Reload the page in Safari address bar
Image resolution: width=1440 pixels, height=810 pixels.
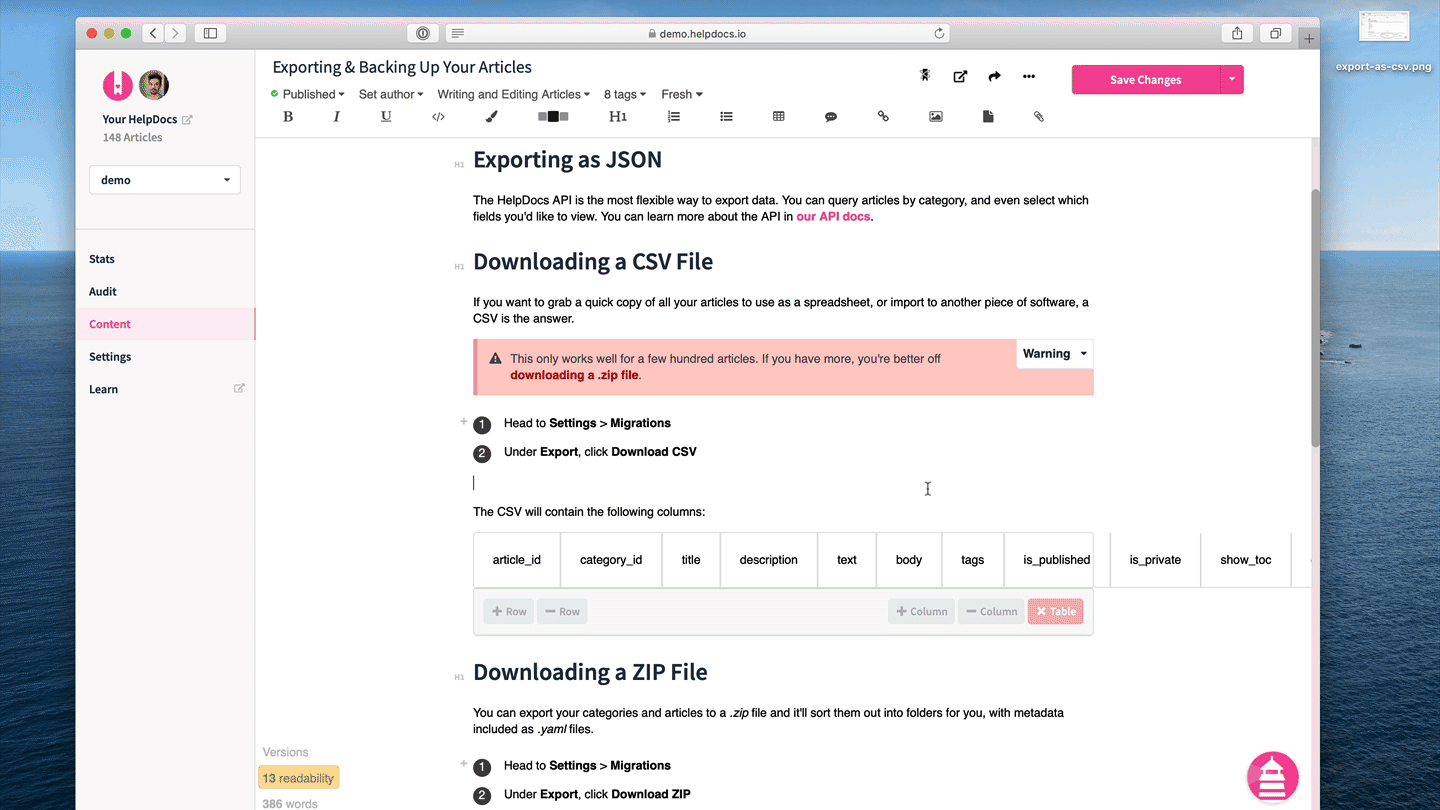pyautogui.click(x=939, y=33)
